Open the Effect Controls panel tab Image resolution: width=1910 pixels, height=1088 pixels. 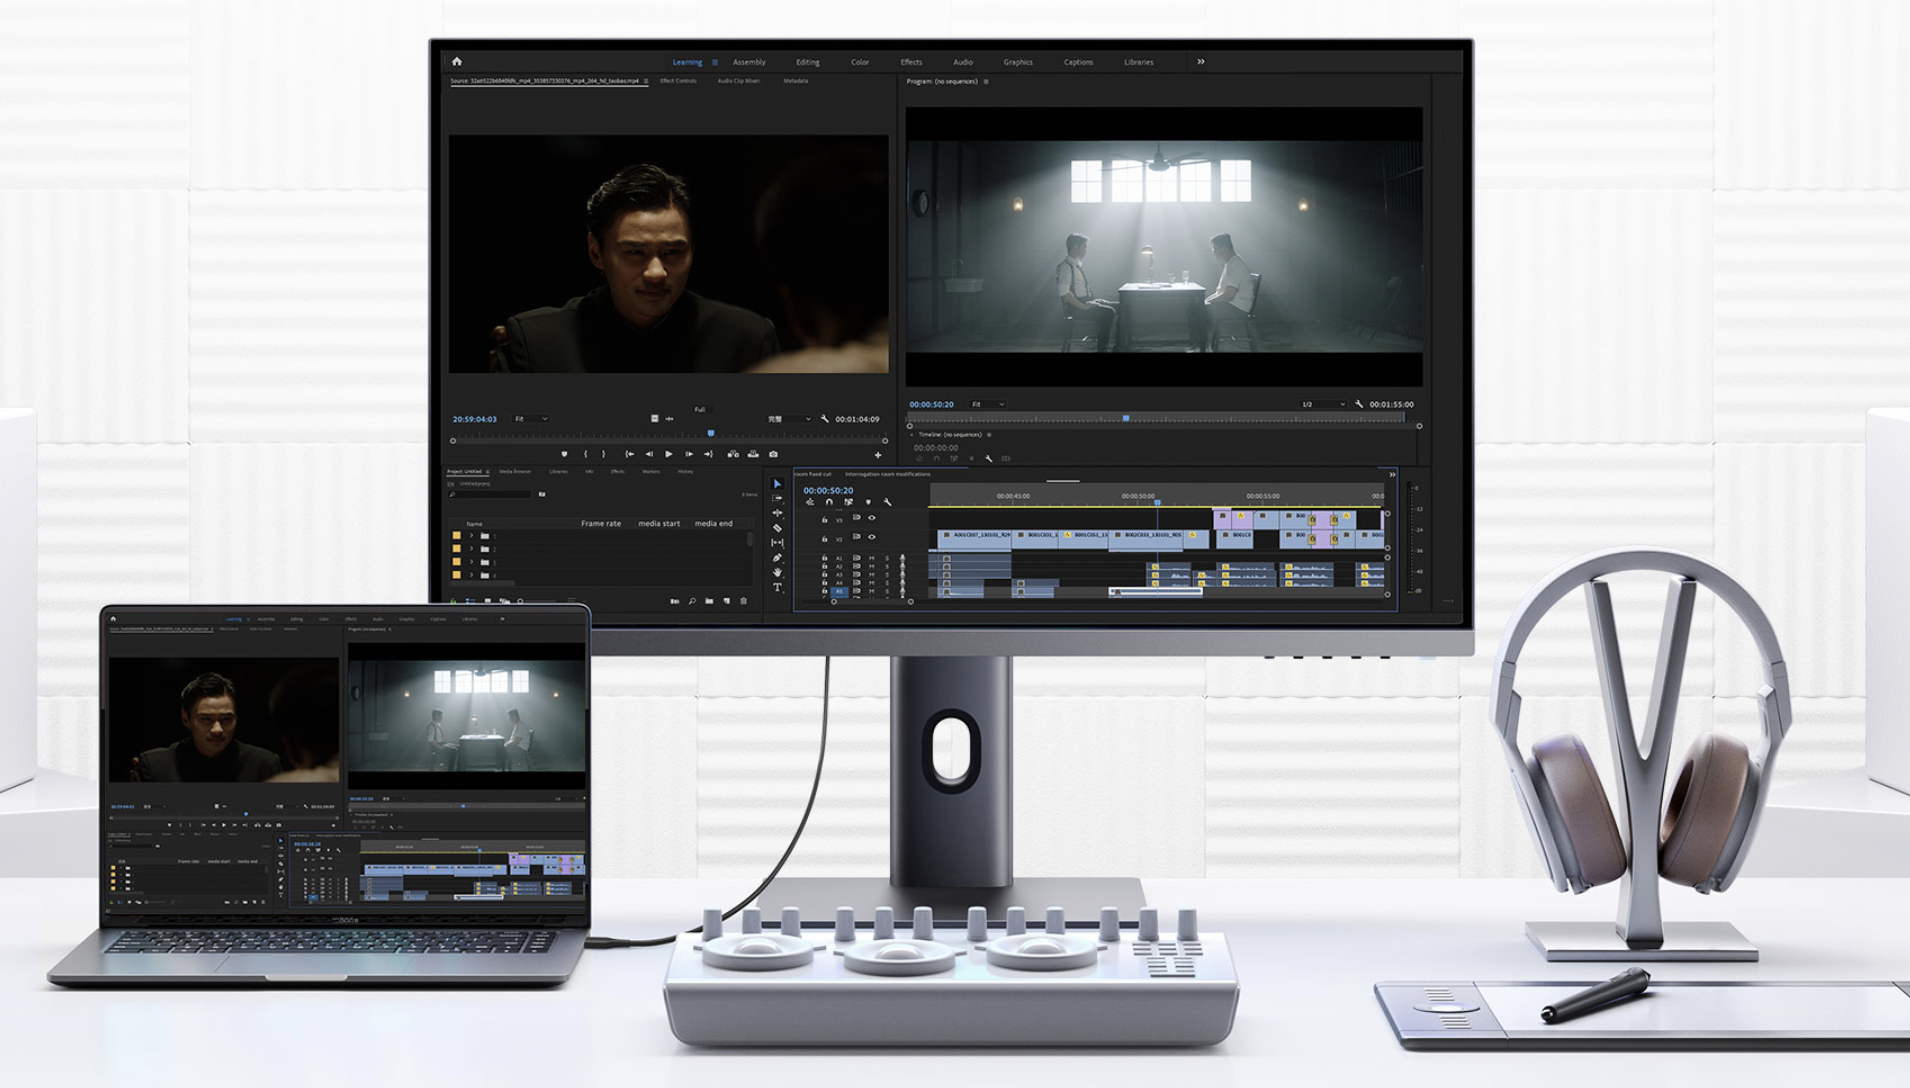pos(679,81)
